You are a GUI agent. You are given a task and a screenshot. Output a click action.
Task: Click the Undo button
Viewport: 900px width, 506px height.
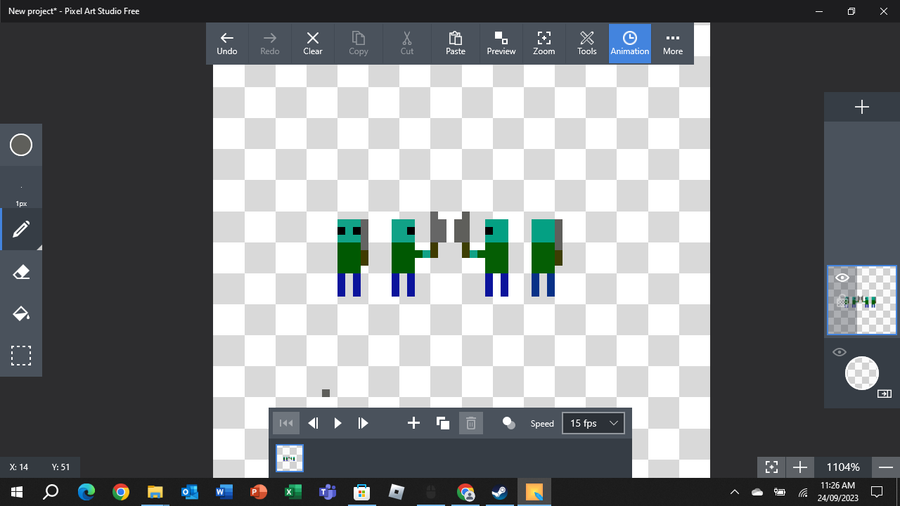tap(227, 44)
